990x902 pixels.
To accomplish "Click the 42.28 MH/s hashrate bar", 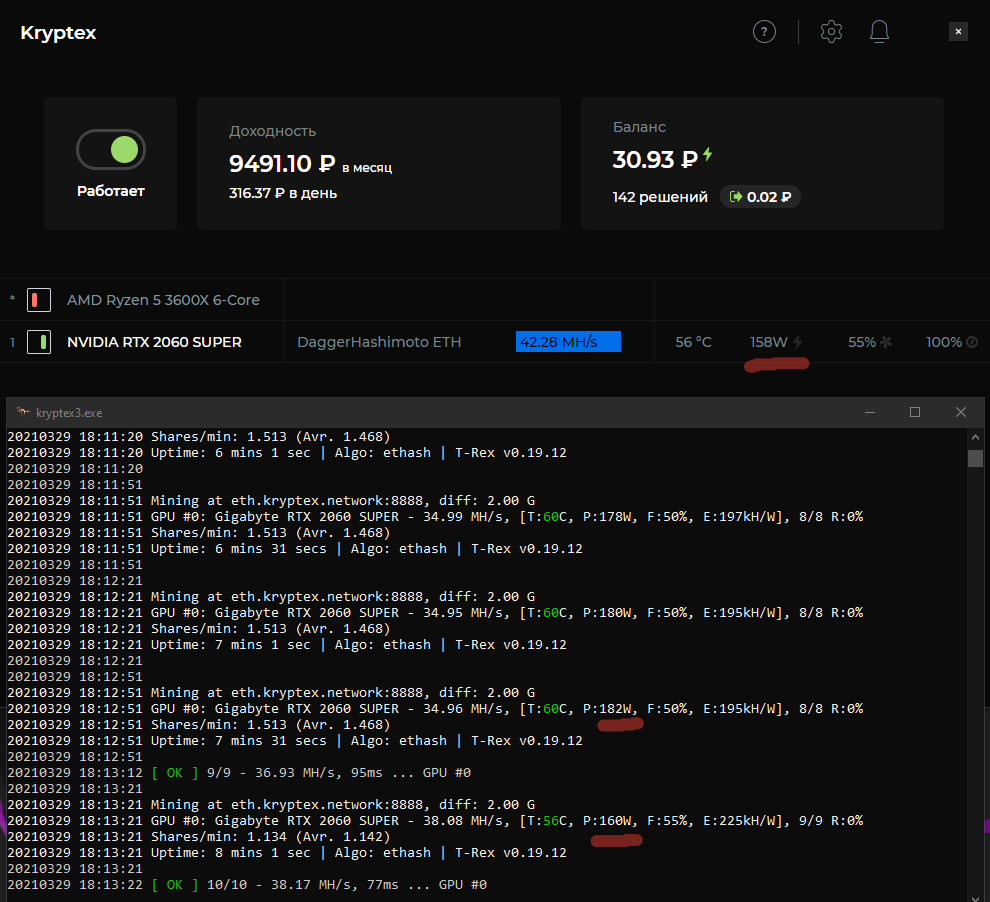I will pos(568,341).
